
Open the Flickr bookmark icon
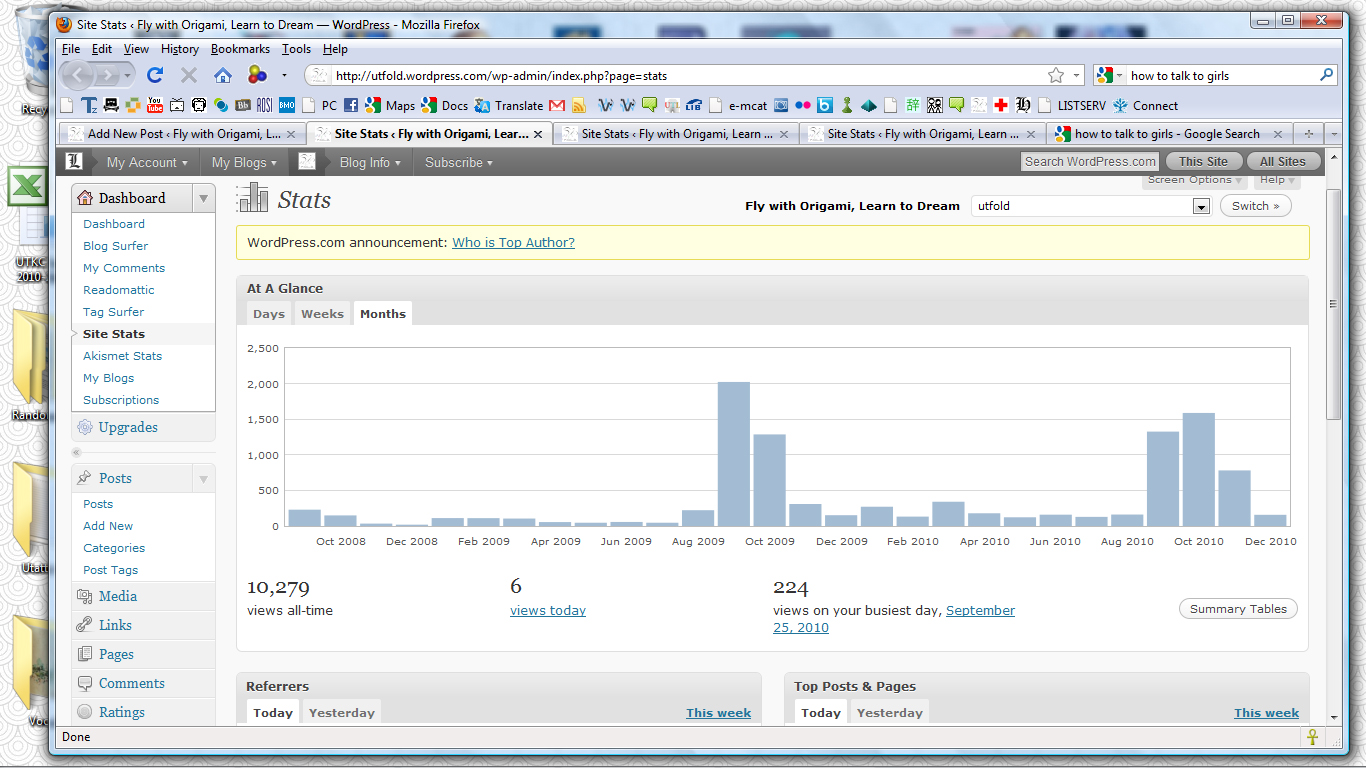[803, 105]
